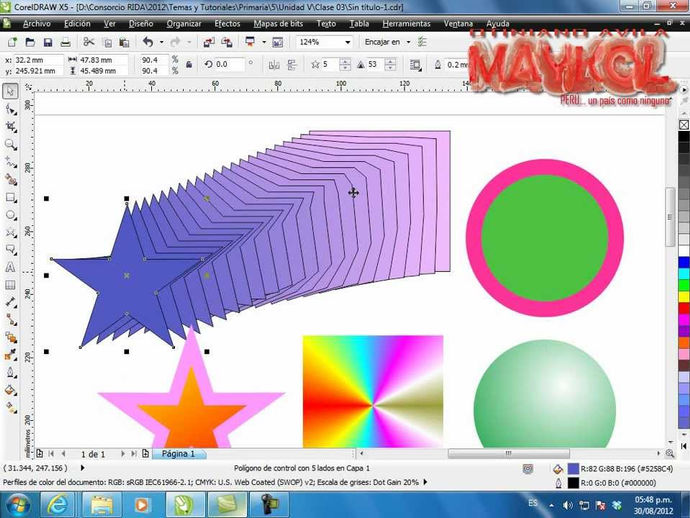Screen dimensions: 690x518
Task: Expand the Encajar en dropdown
Action: point(408,42)
